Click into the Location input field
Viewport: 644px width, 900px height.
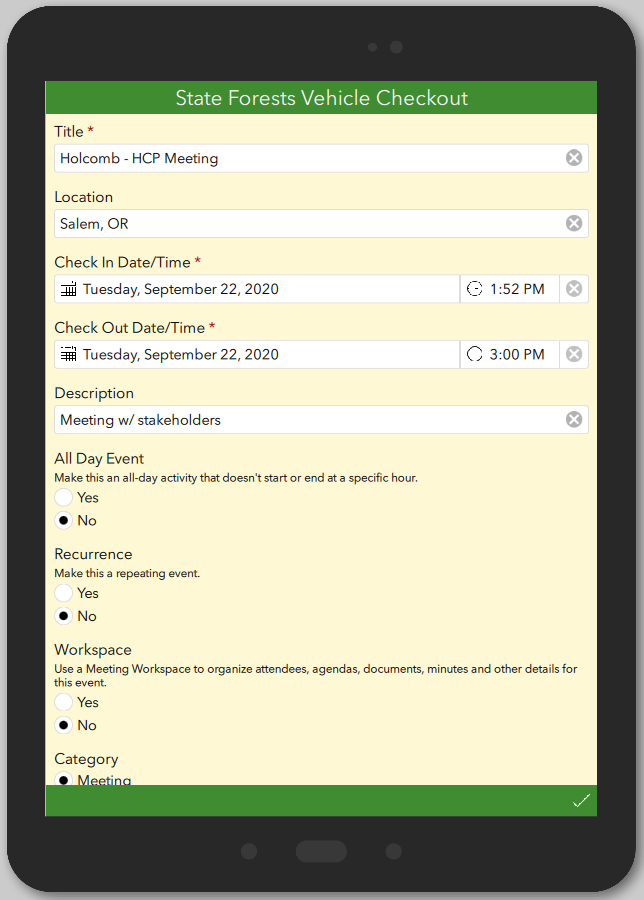pos(321,223)
